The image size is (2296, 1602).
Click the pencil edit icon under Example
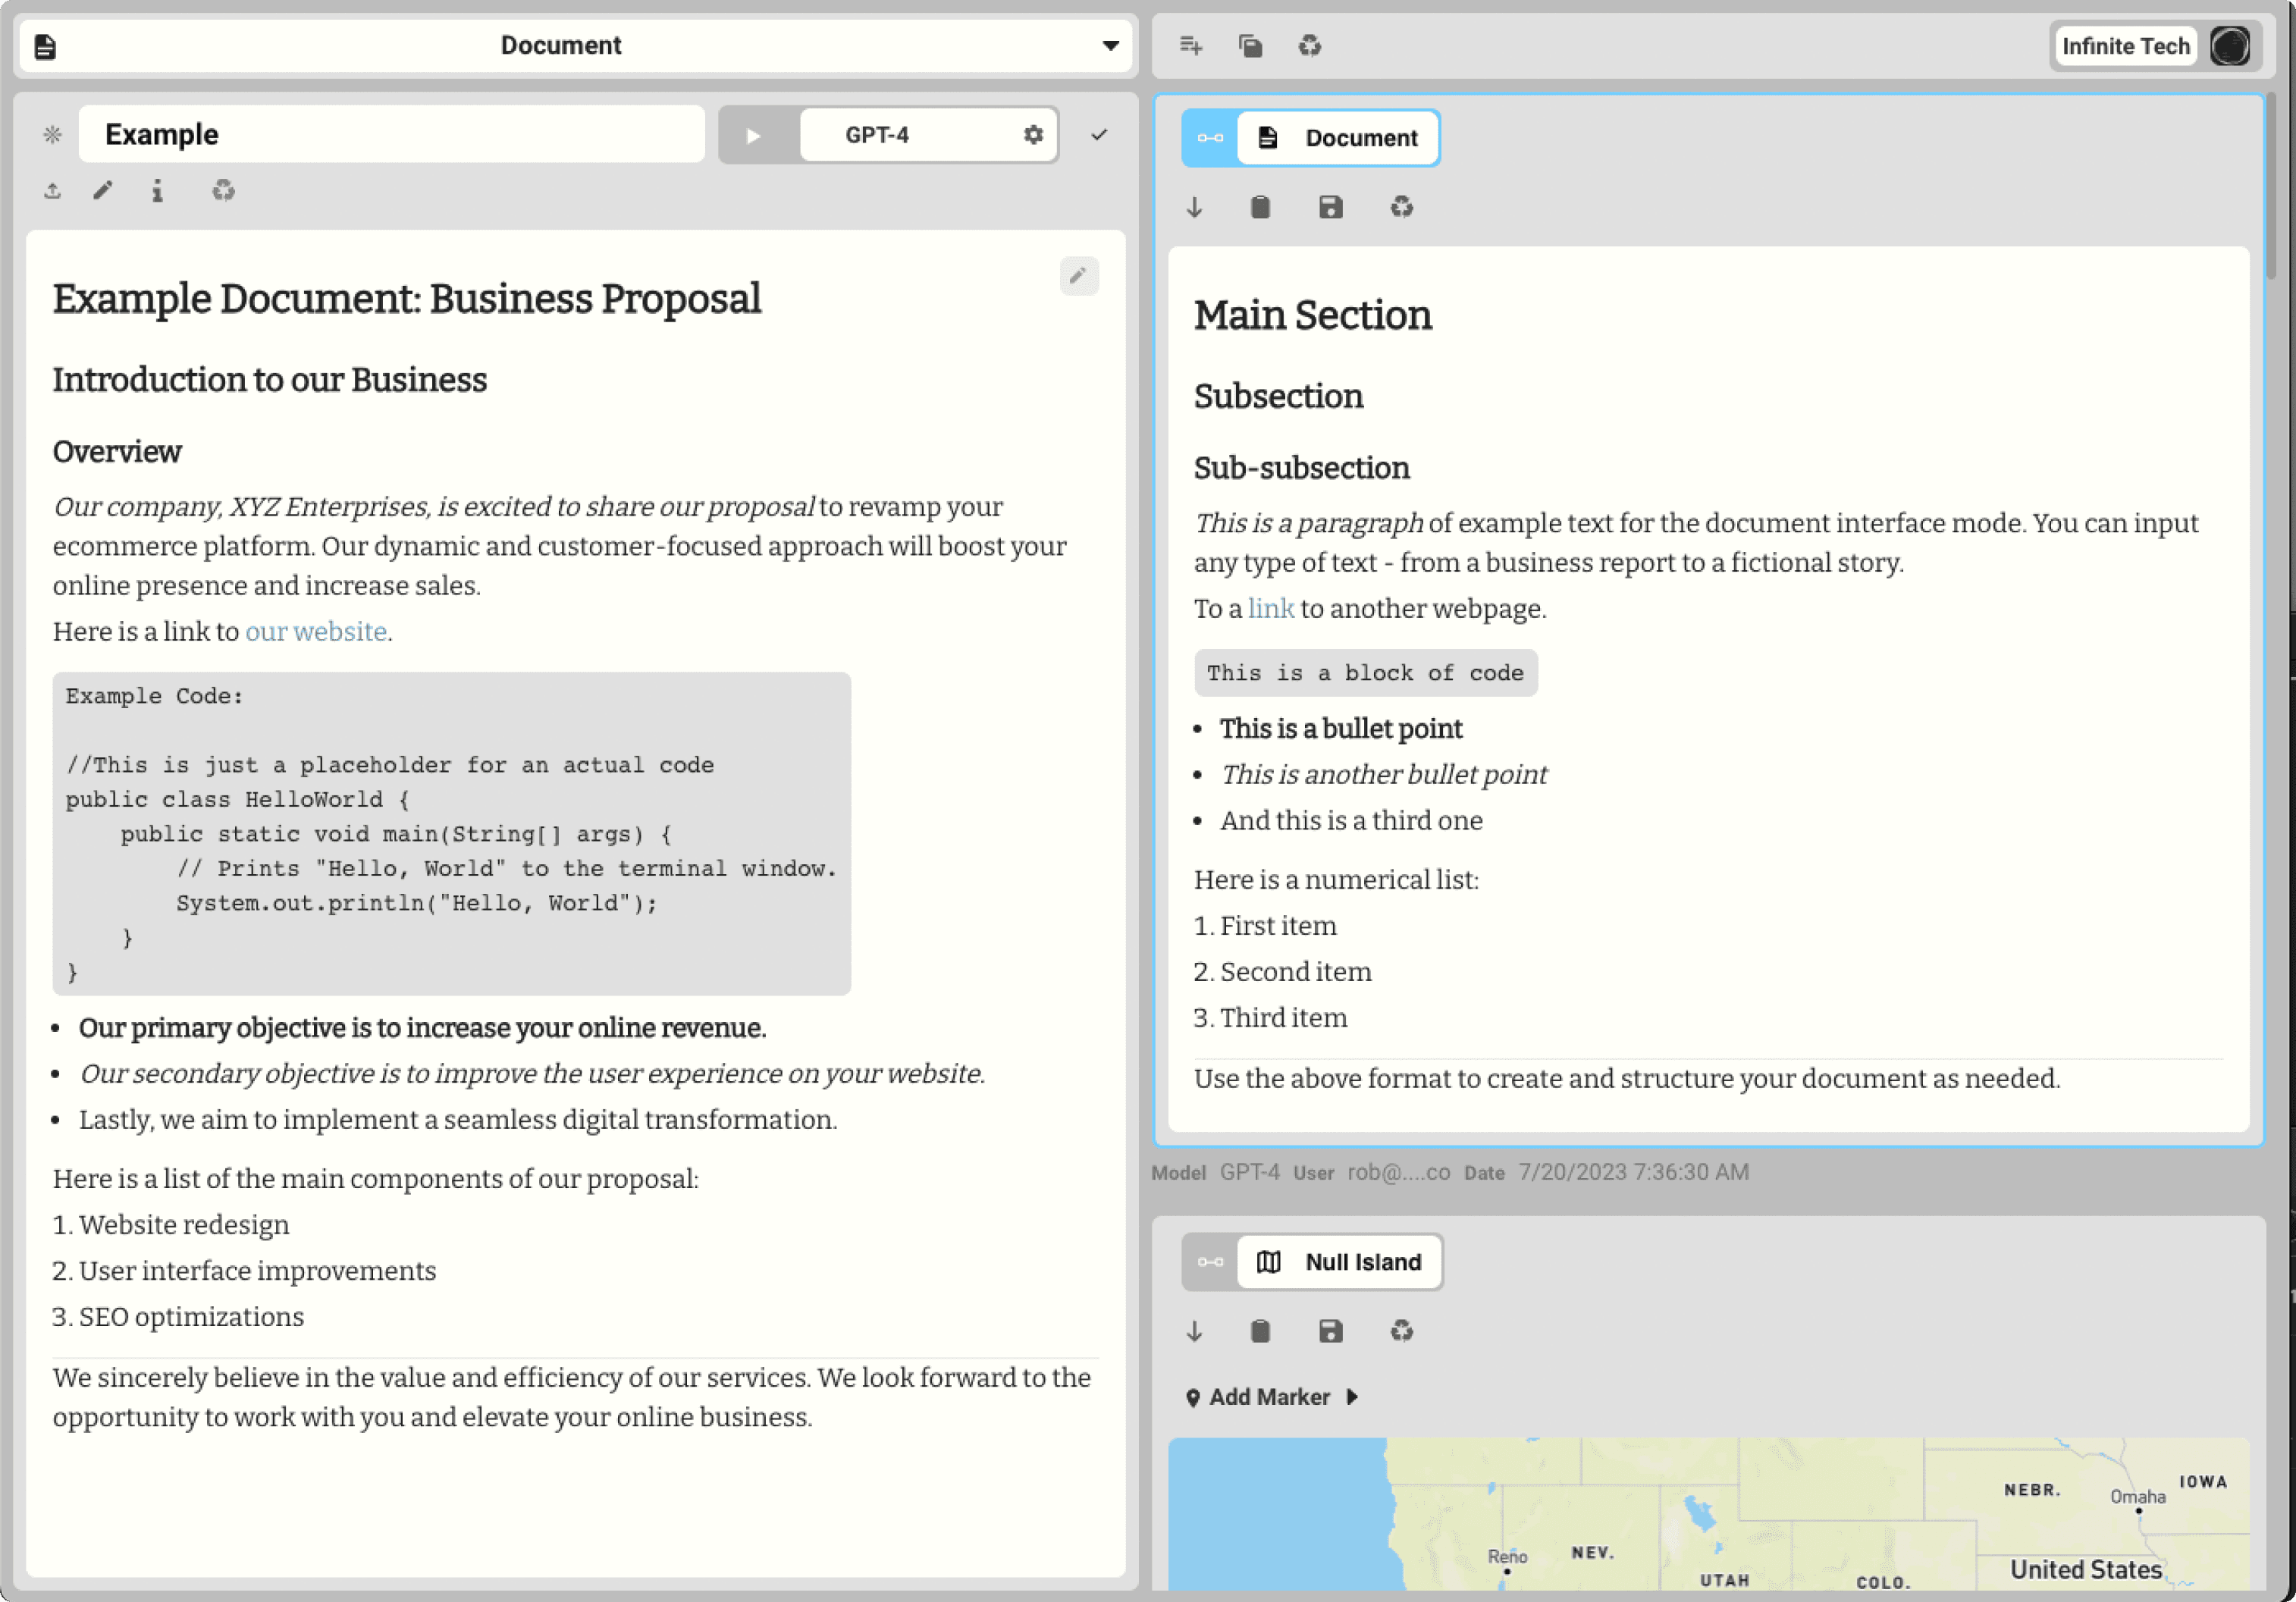click(103, 191)
